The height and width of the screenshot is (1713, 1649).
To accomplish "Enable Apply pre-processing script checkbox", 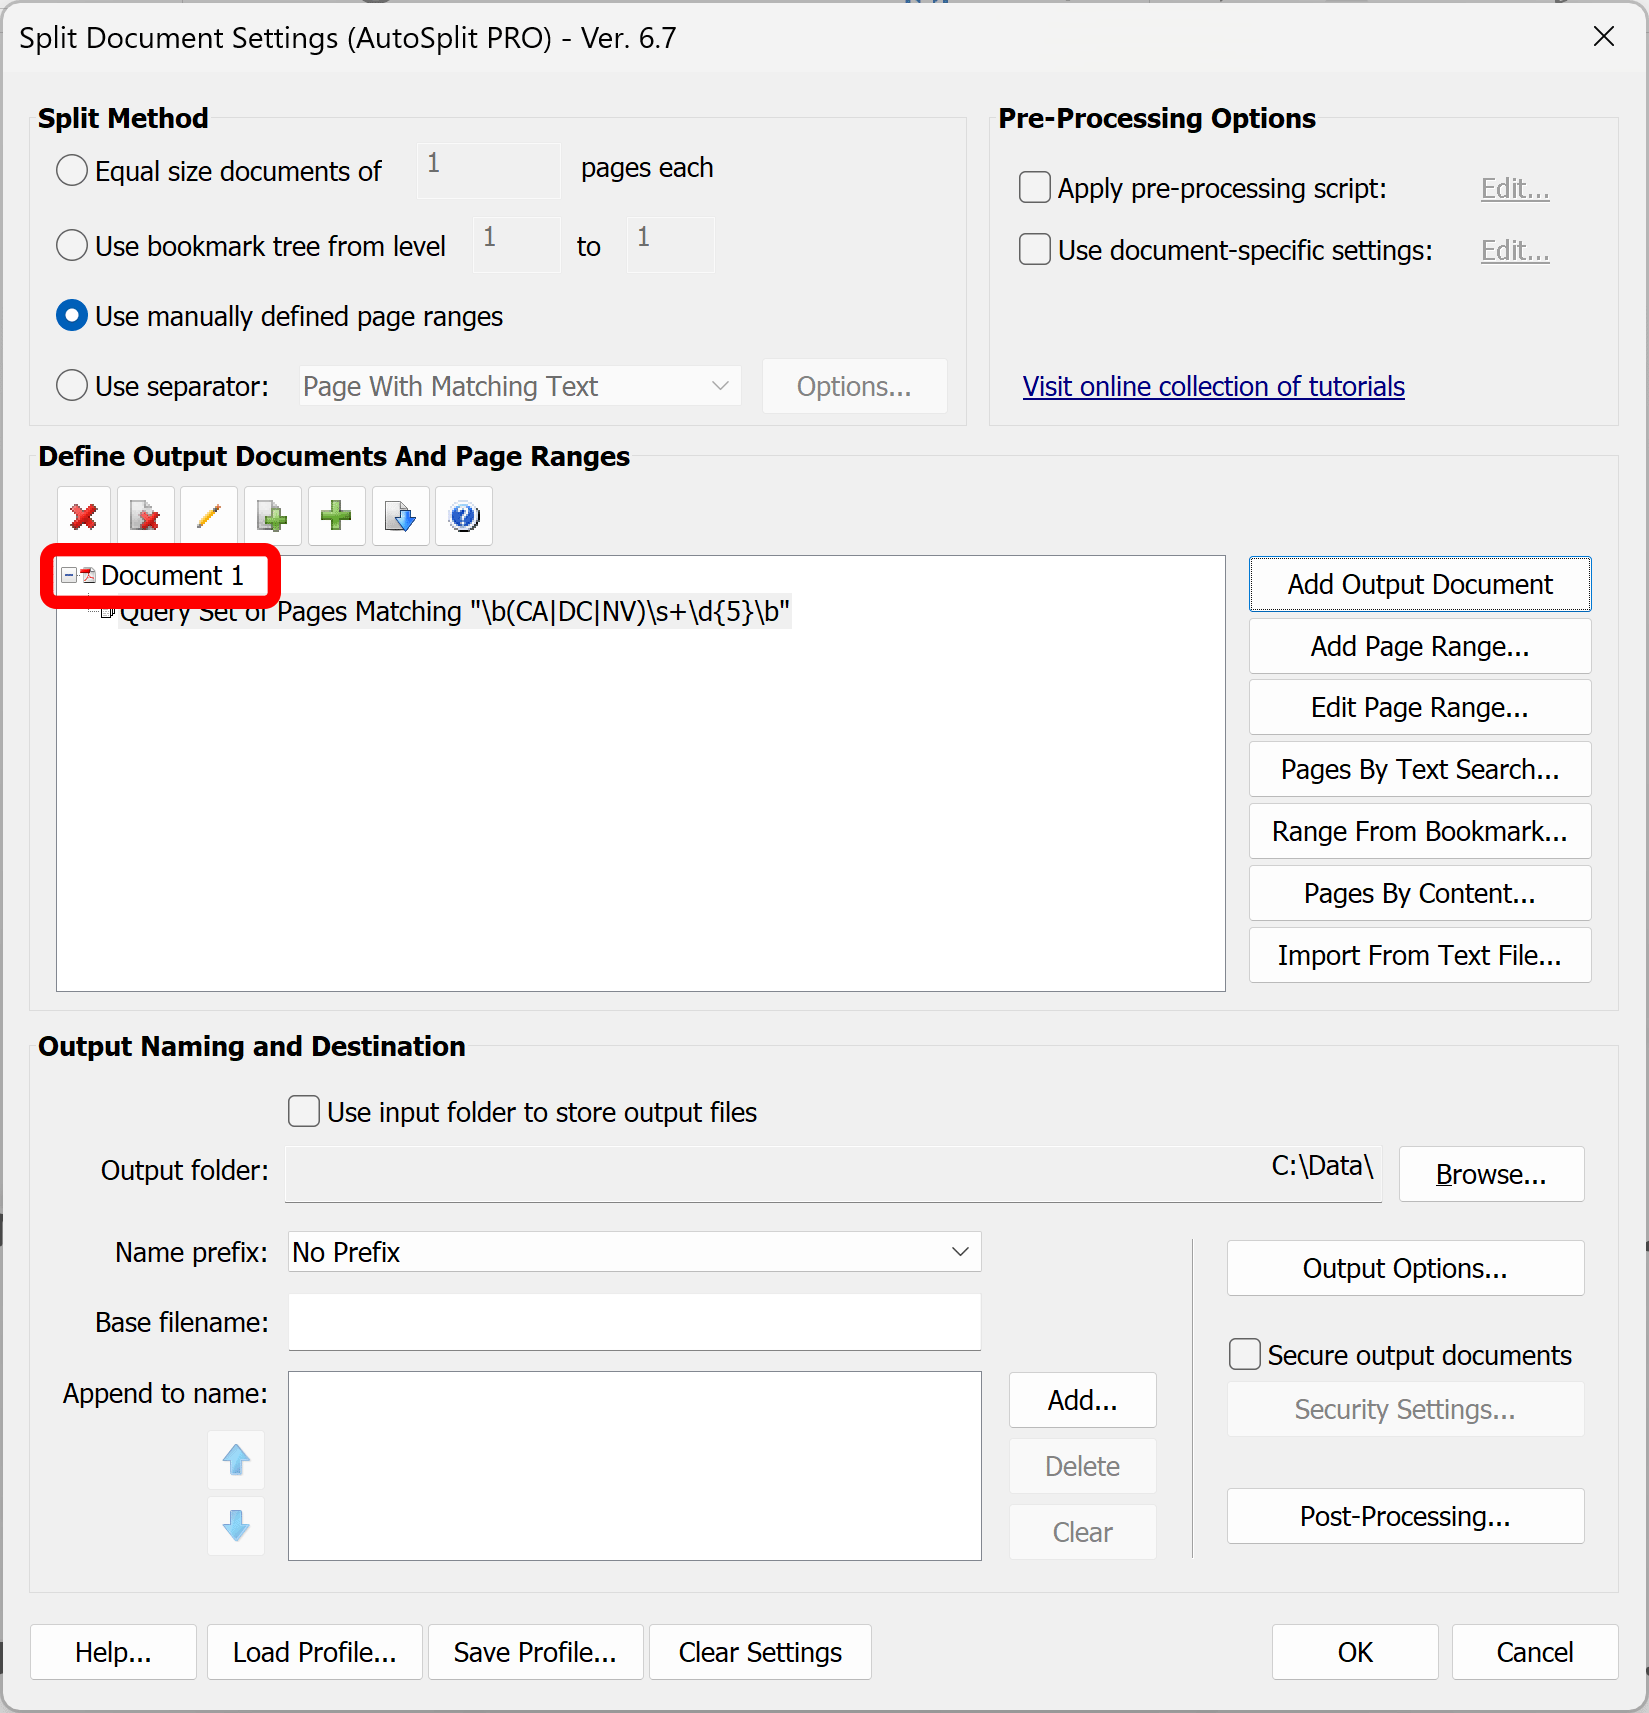I will point(1035,188).
